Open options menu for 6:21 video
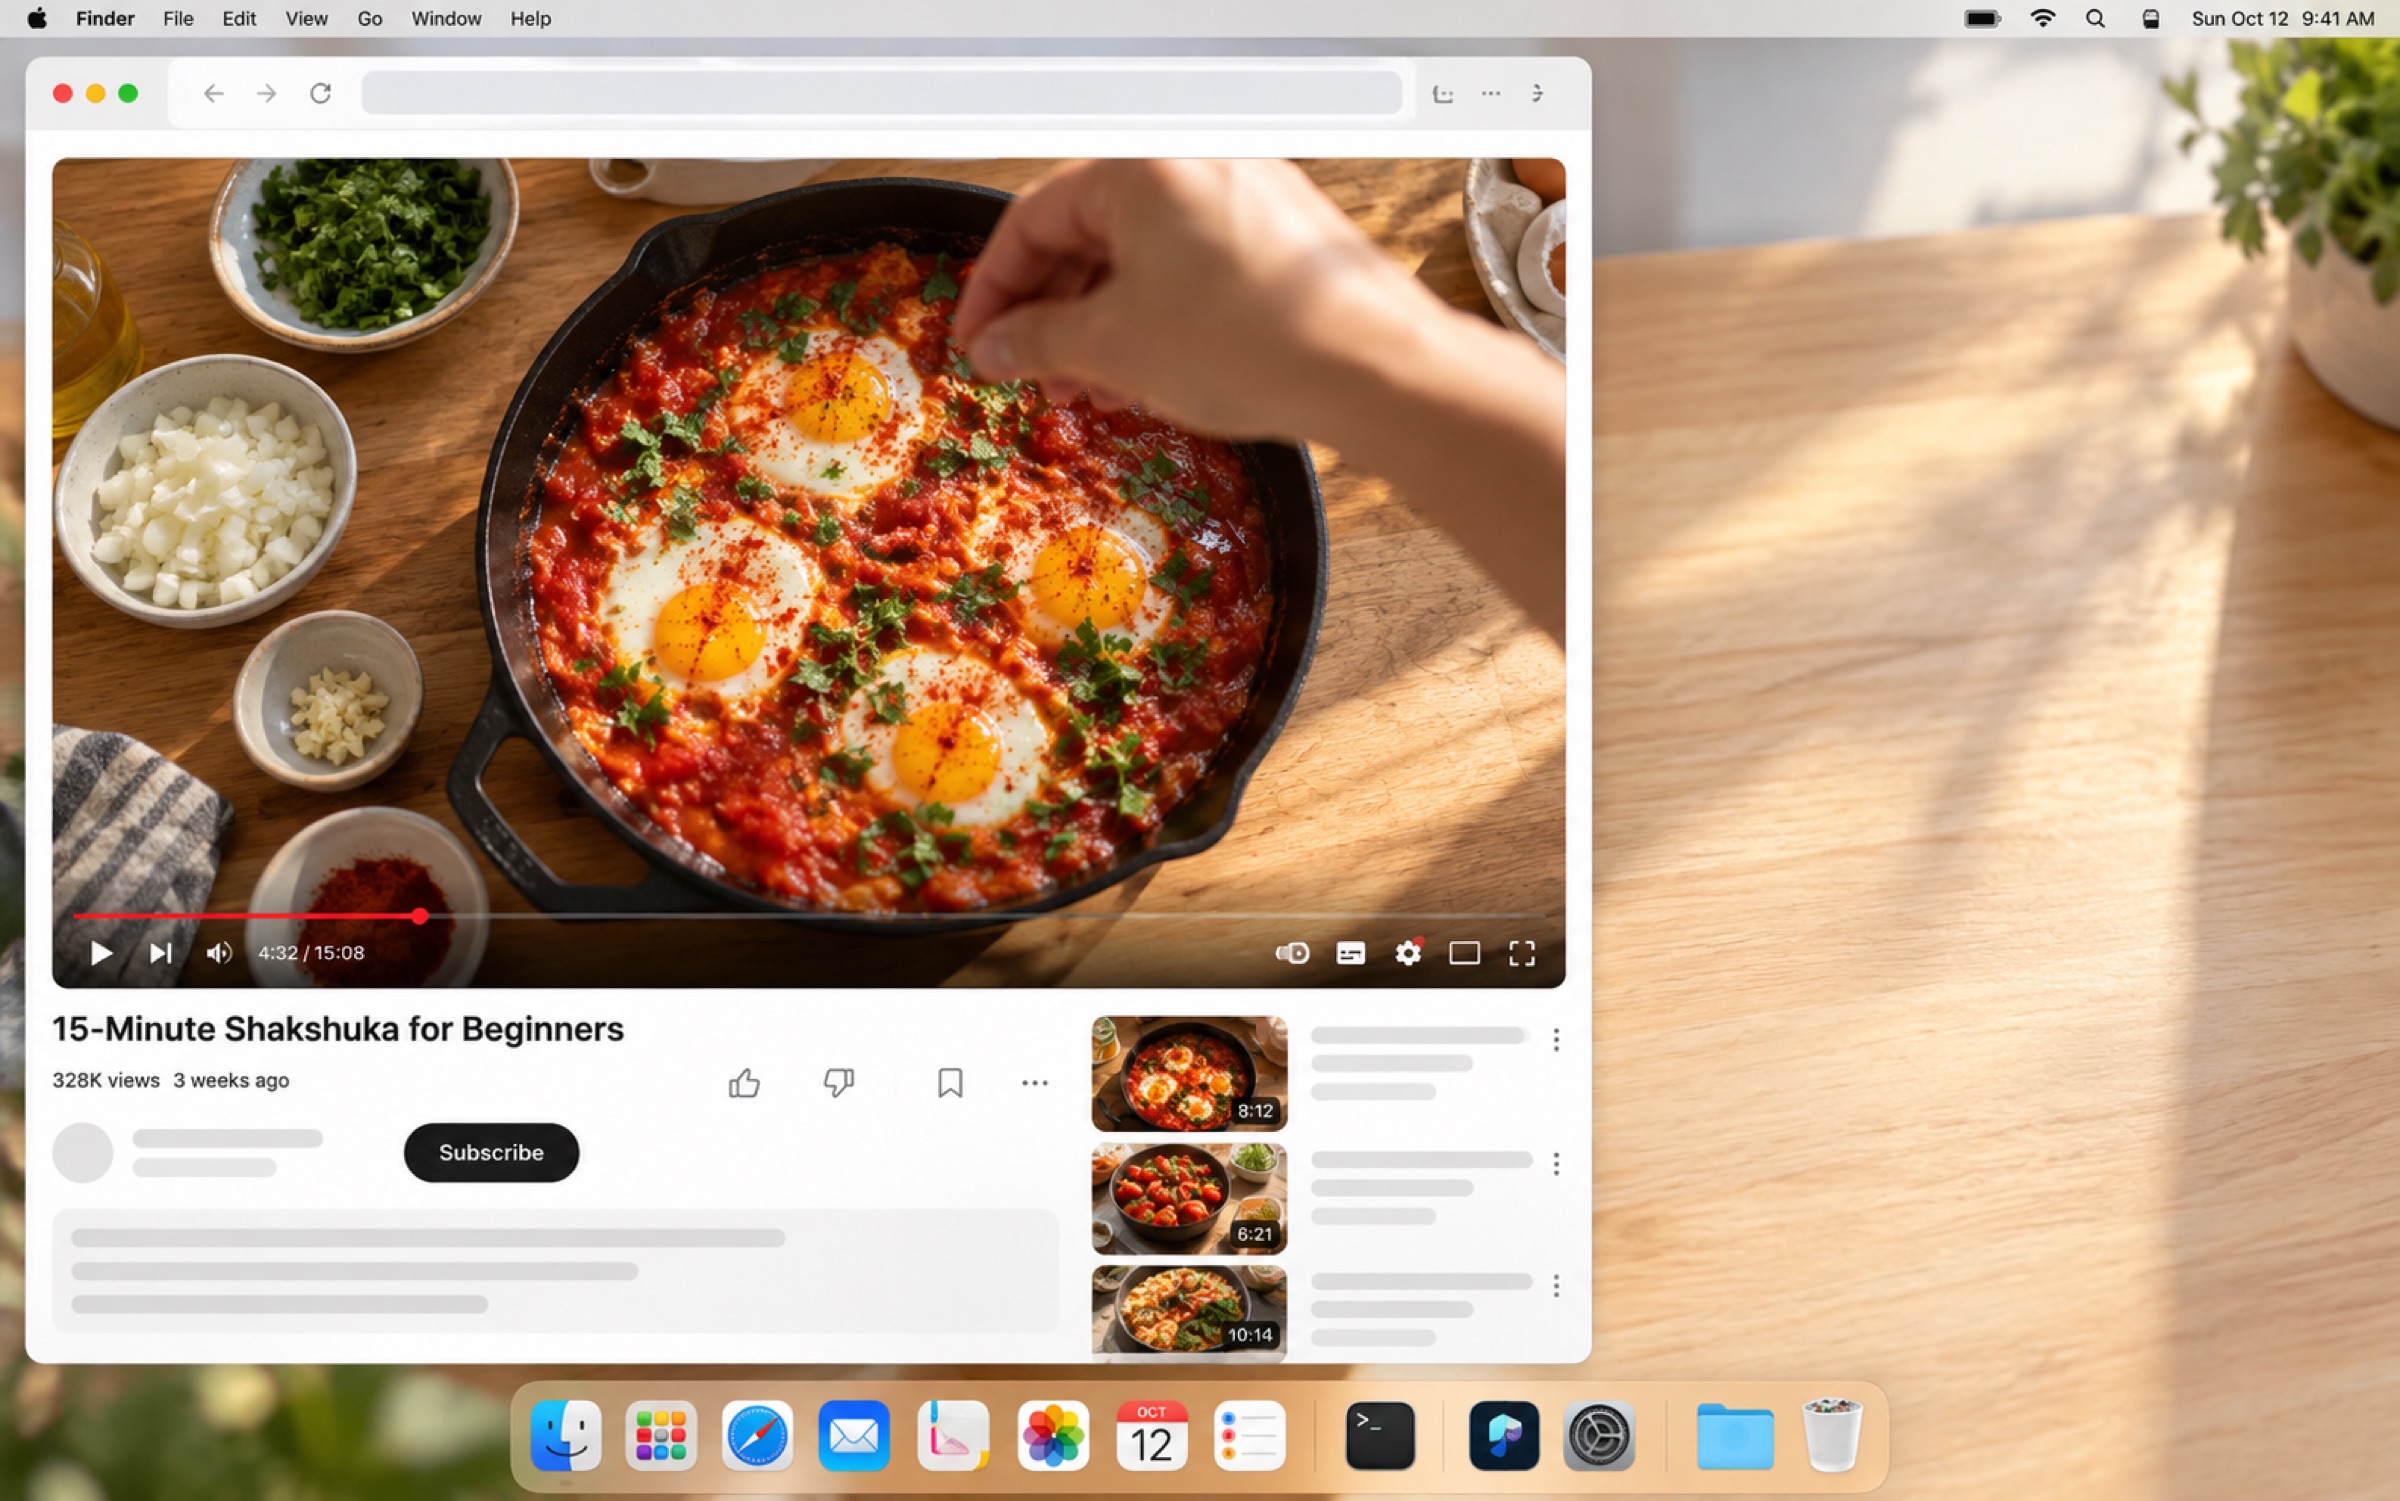The image size is (2400, 1501). tap(1556, 1163)
